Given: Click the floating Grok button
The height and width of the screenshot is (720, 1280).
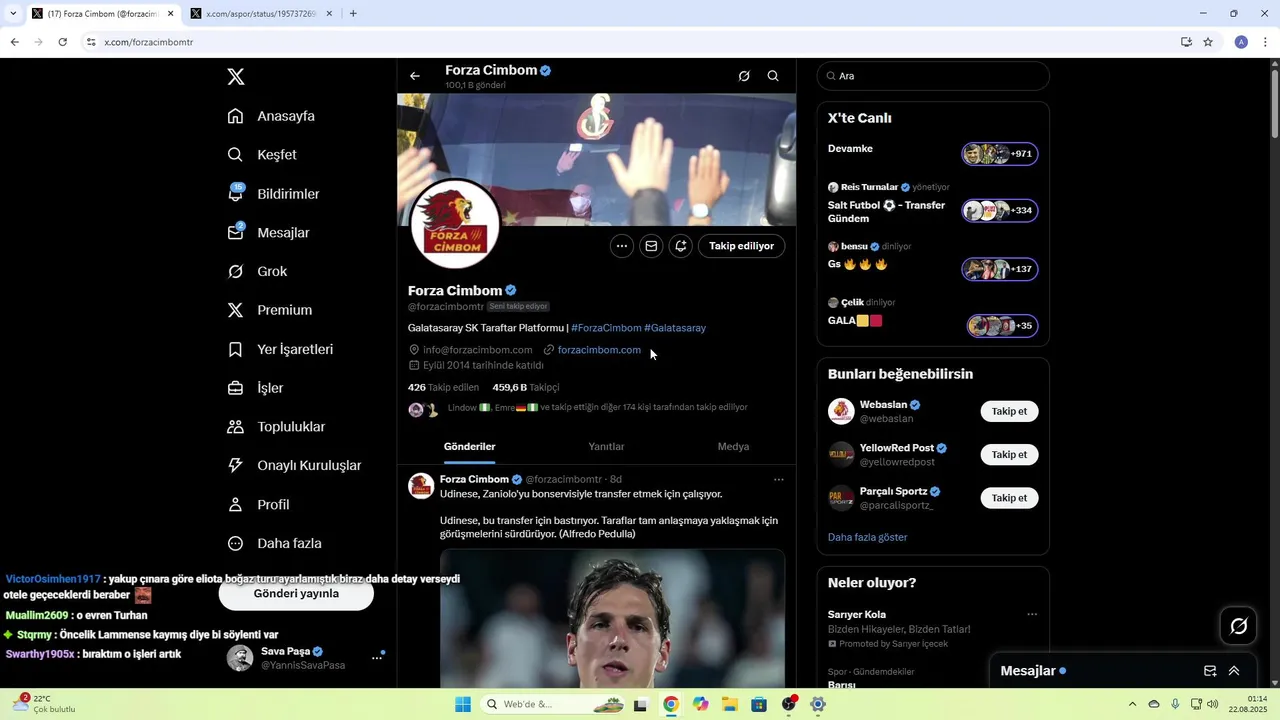Looking at the screenshot, I should (1239, 626).
